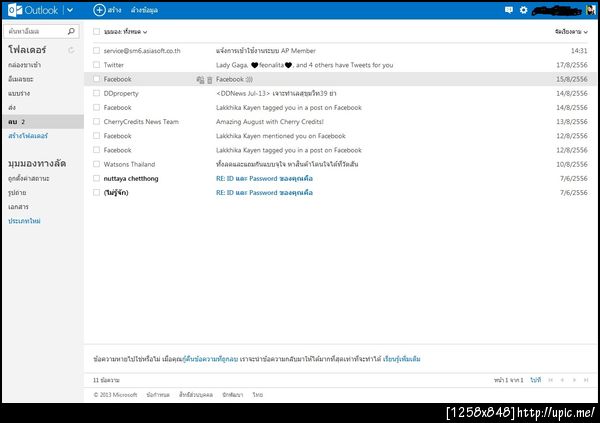The height and width of the screenshot is (423, 600).
Task: Open the ถูกตั้งค่าสถานะ flagged quick view
Action: click(x=29, y=179)
